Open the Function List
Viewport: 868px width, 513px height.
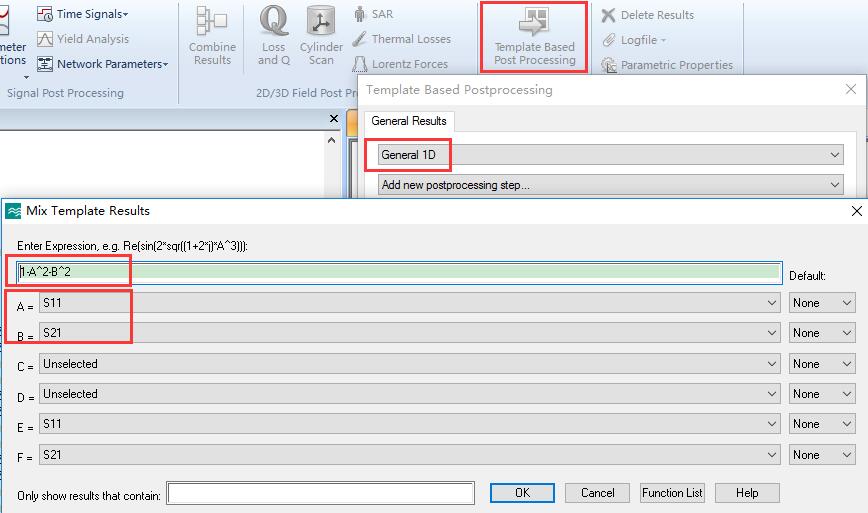[672, 493]
